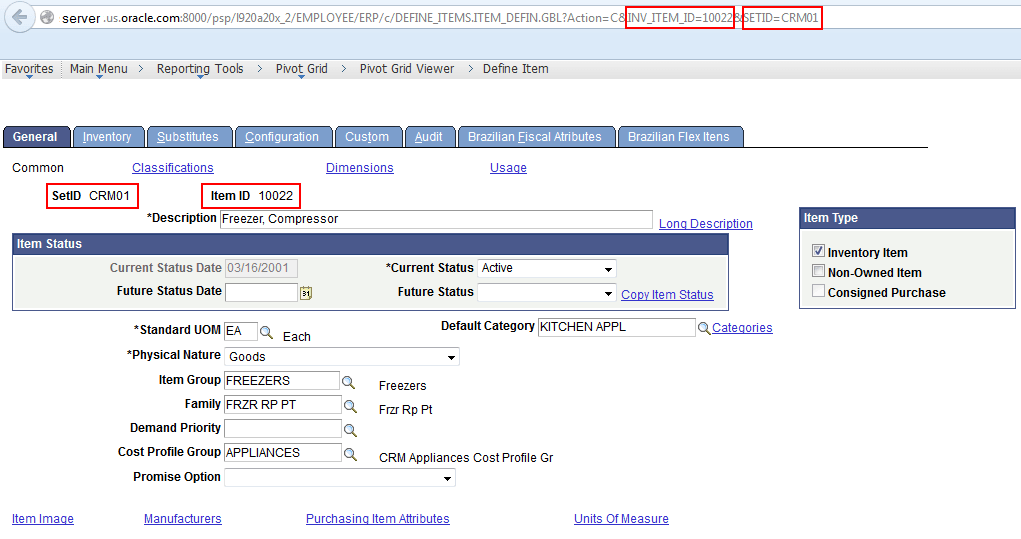This screenshot has width=1021, height=539.
Task: Toggle the Inventory Item checkbox
Action: click(818, 251)
